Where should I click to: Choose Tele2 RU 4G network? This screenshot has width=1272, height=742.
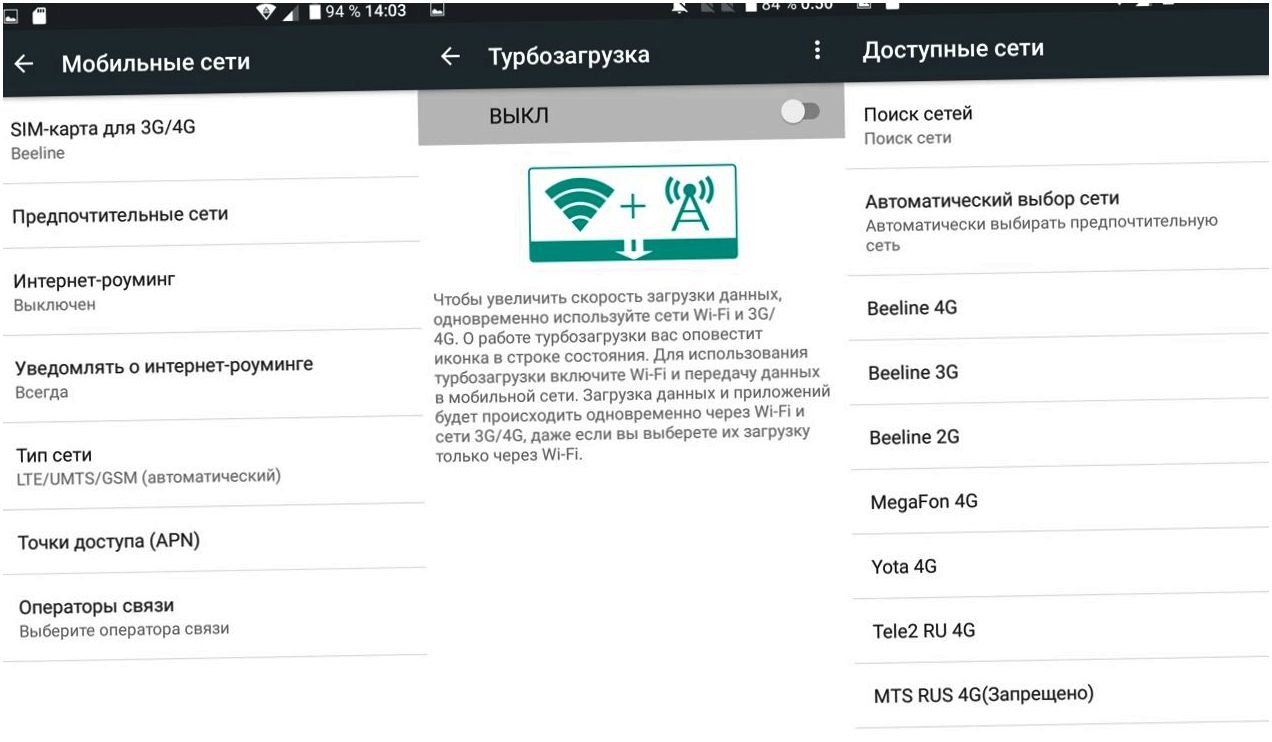pos(1062,631)
